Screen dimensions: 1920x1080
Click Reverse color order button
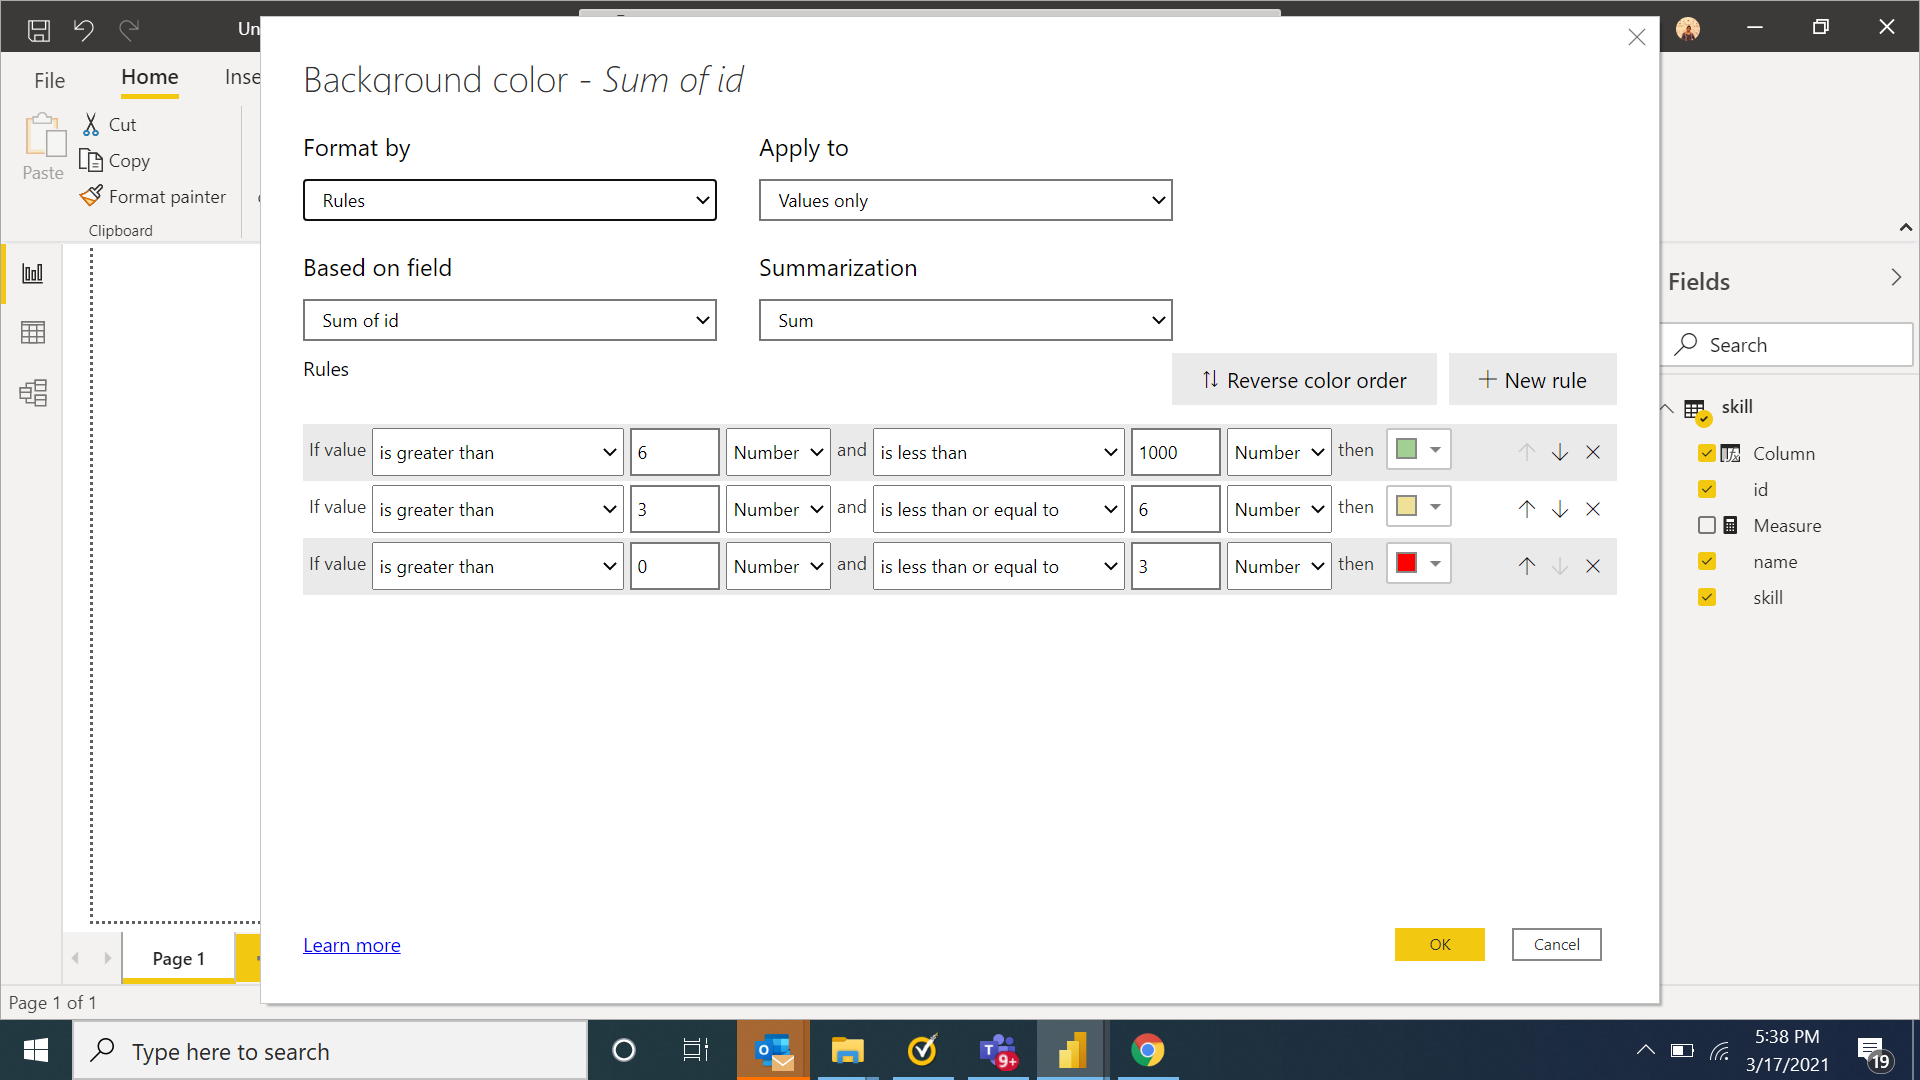click(x=1304, y=380)
